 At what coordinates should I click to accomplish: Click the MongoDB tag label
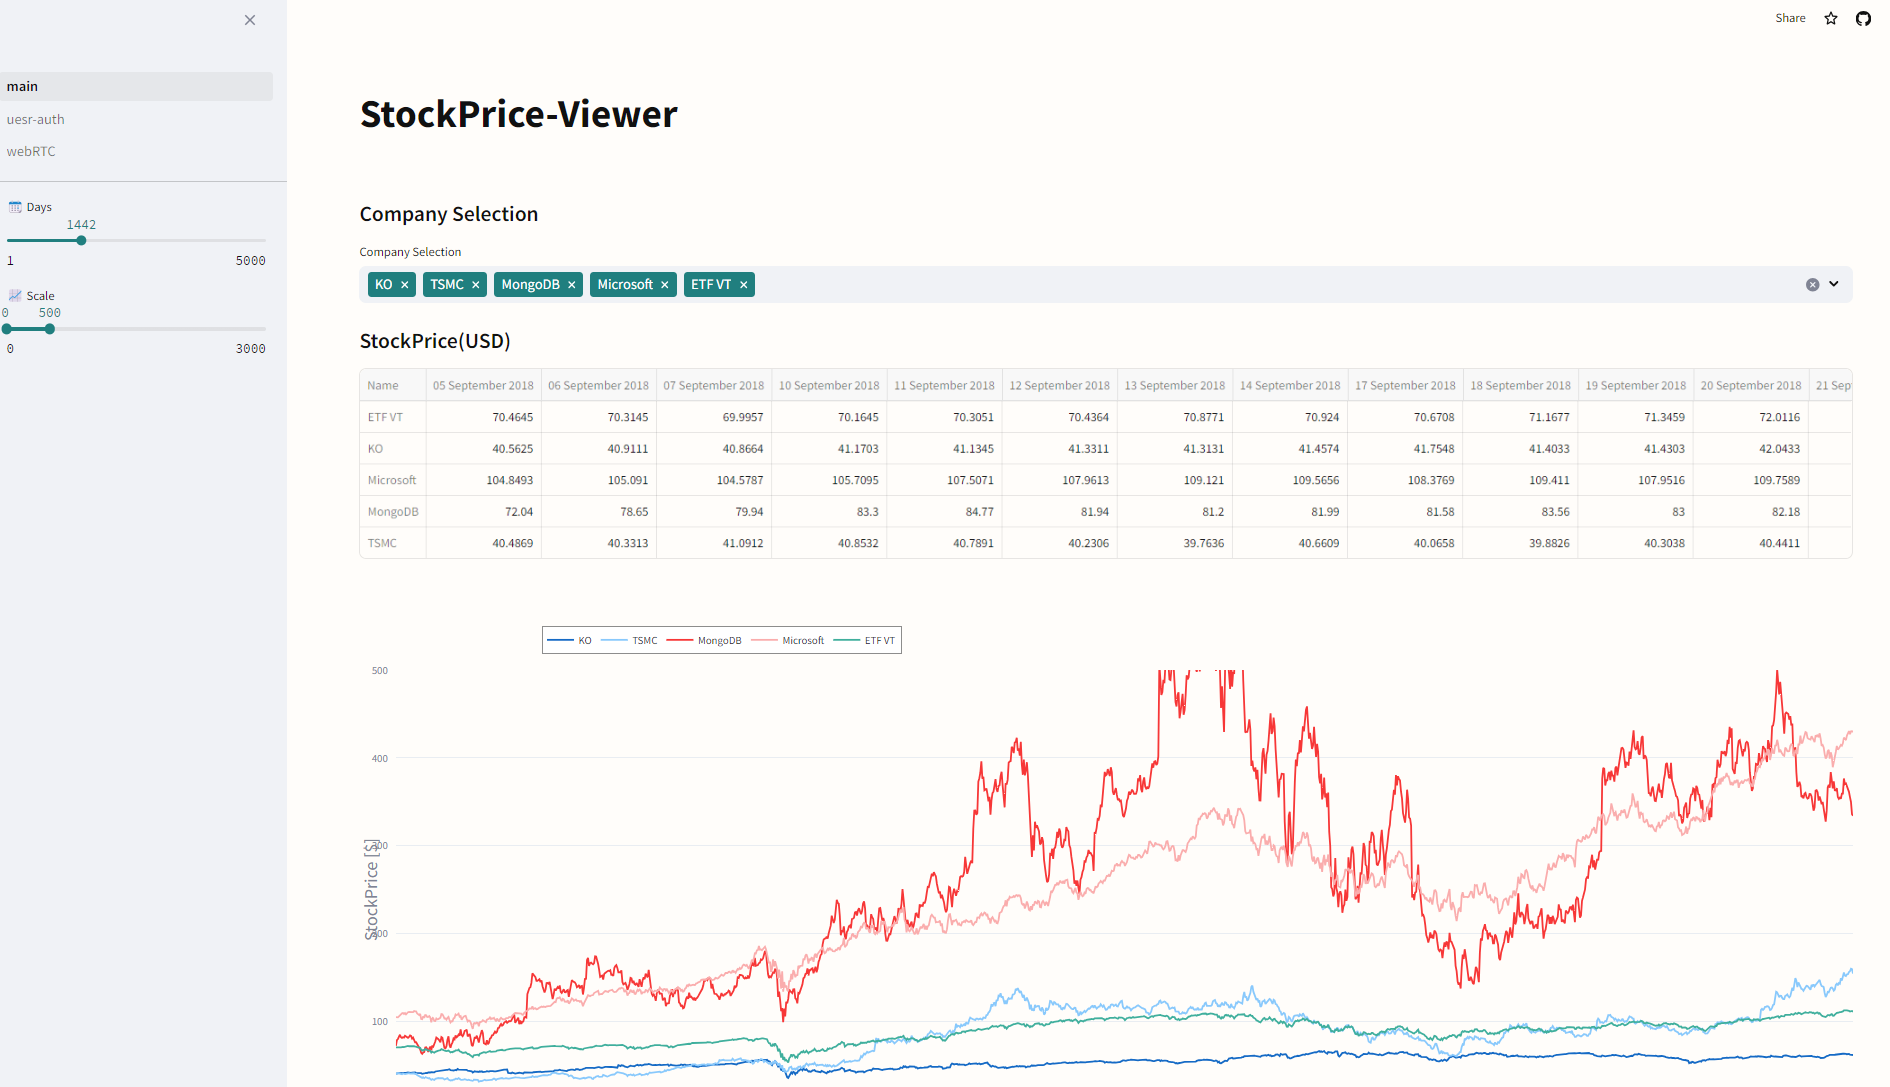[x=530, y=285]
